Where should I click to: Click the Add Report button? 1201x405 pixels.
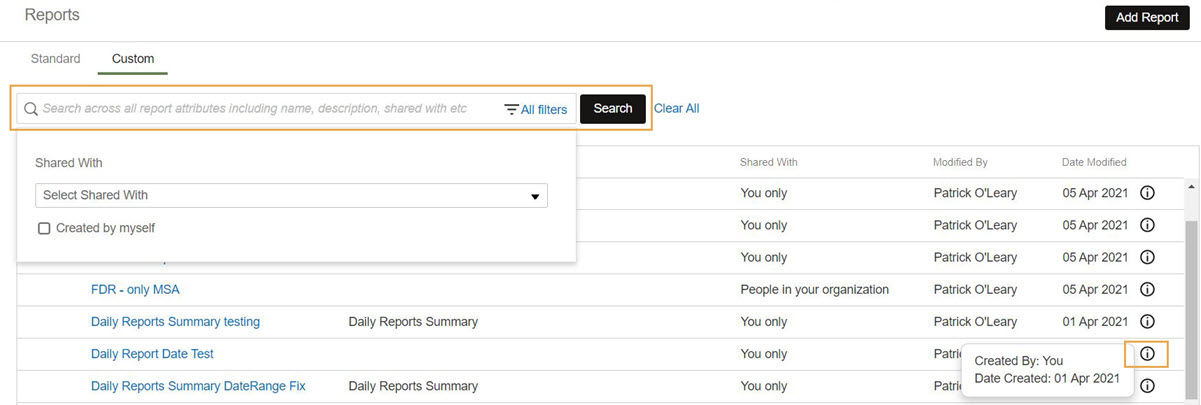pos(1147,17)
